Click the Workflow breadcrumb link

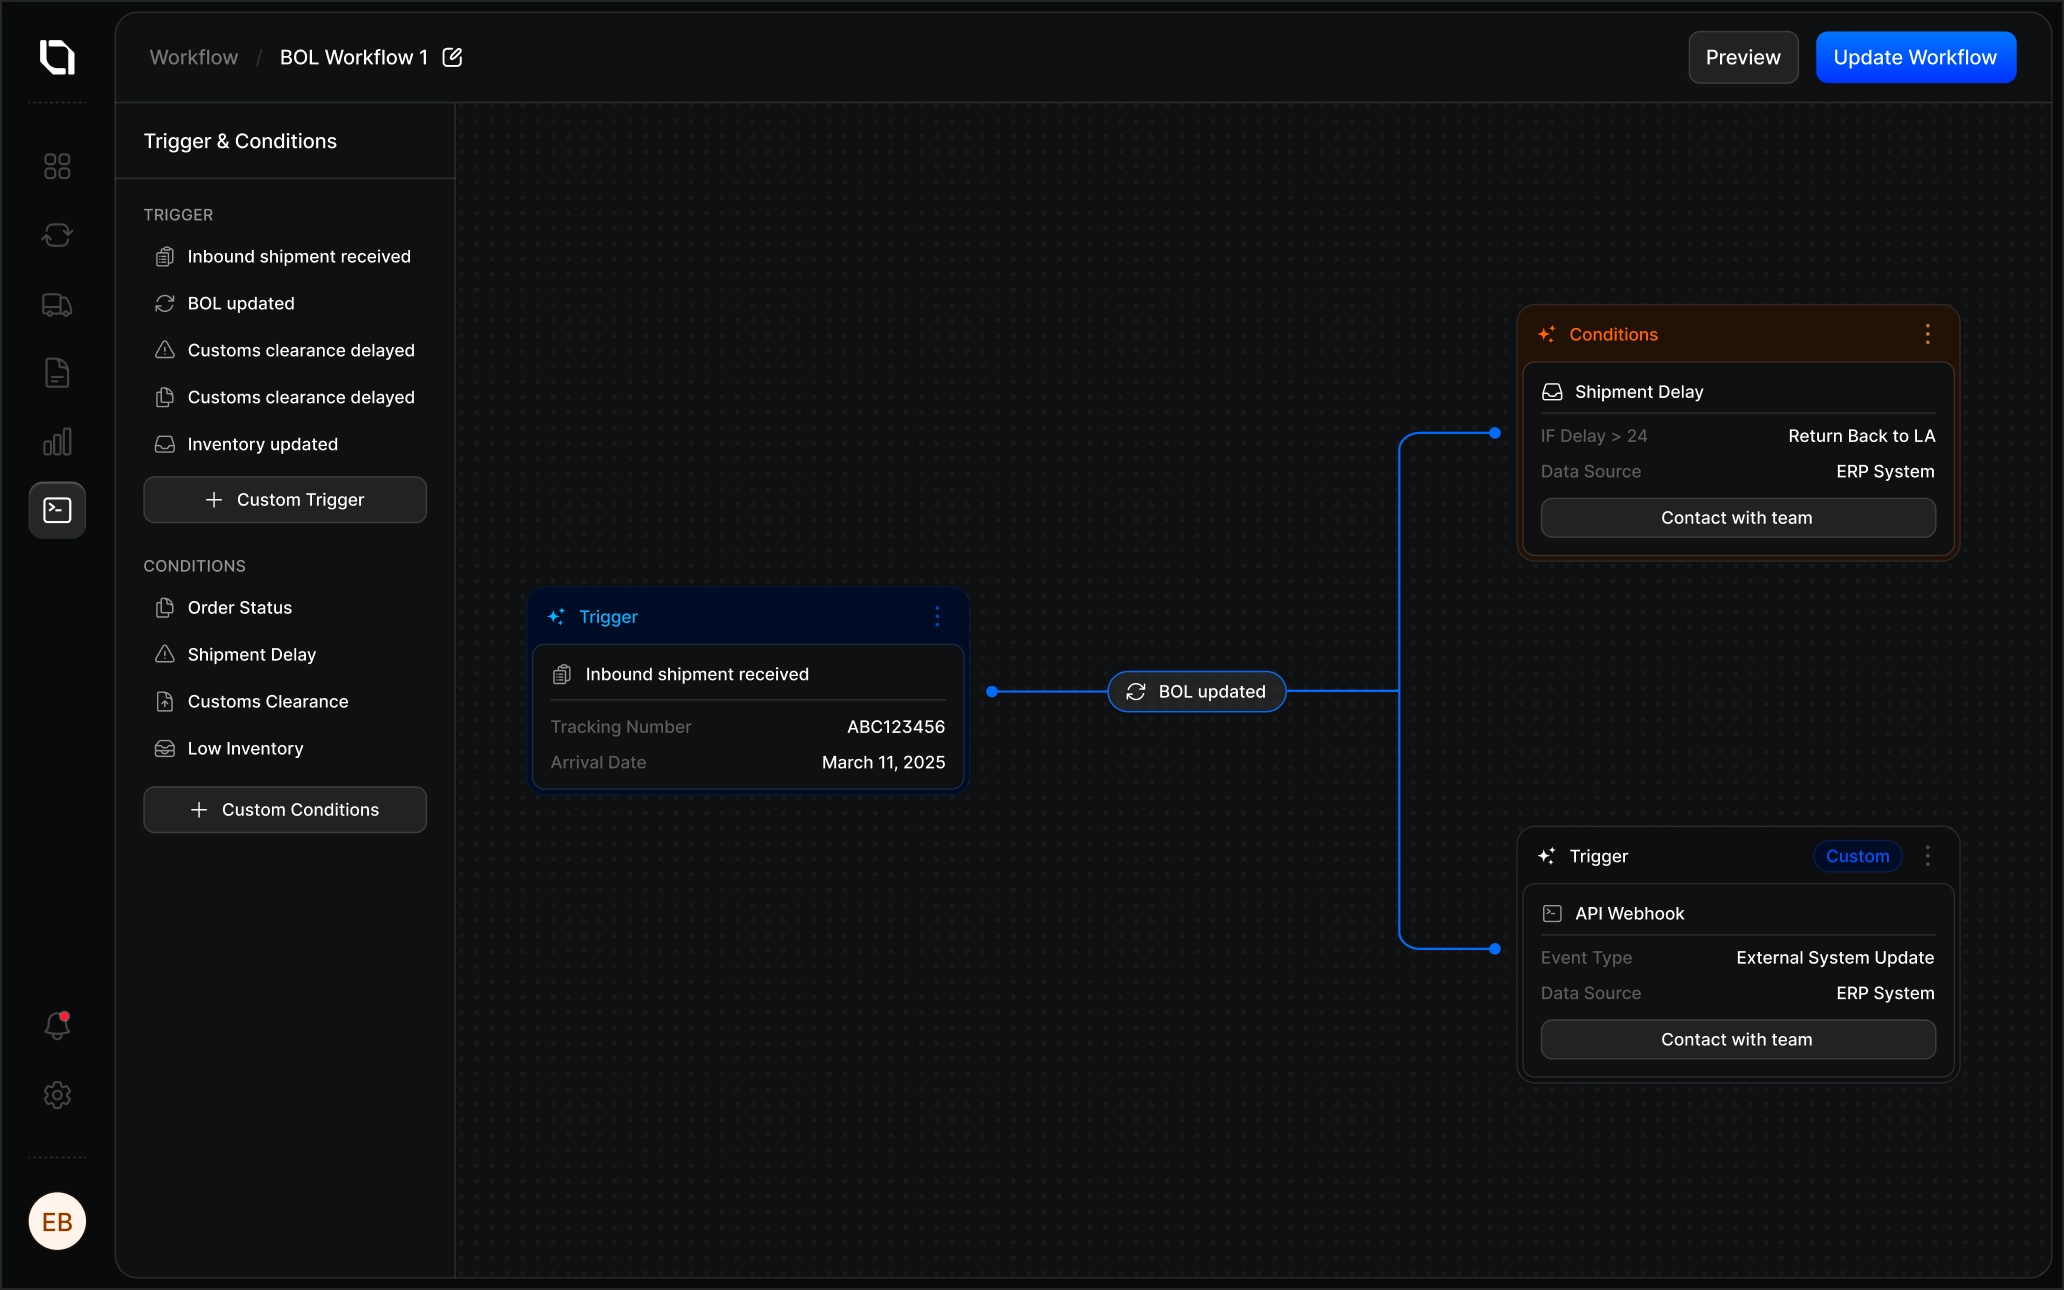[194, 57]
